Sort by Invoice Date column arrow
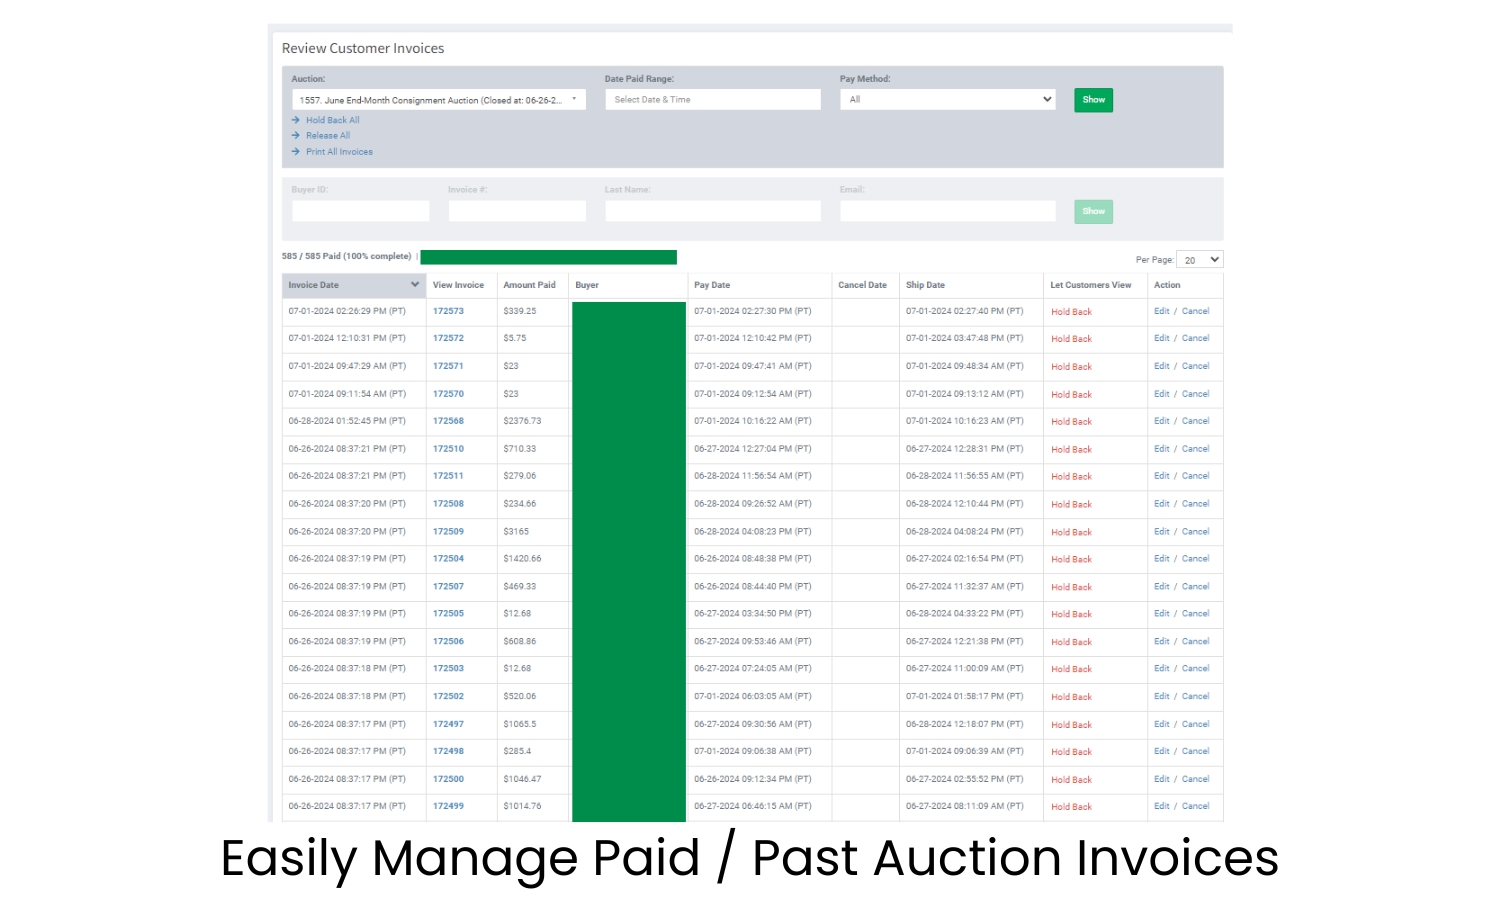 pyautogui.click(x=414, y=285)
